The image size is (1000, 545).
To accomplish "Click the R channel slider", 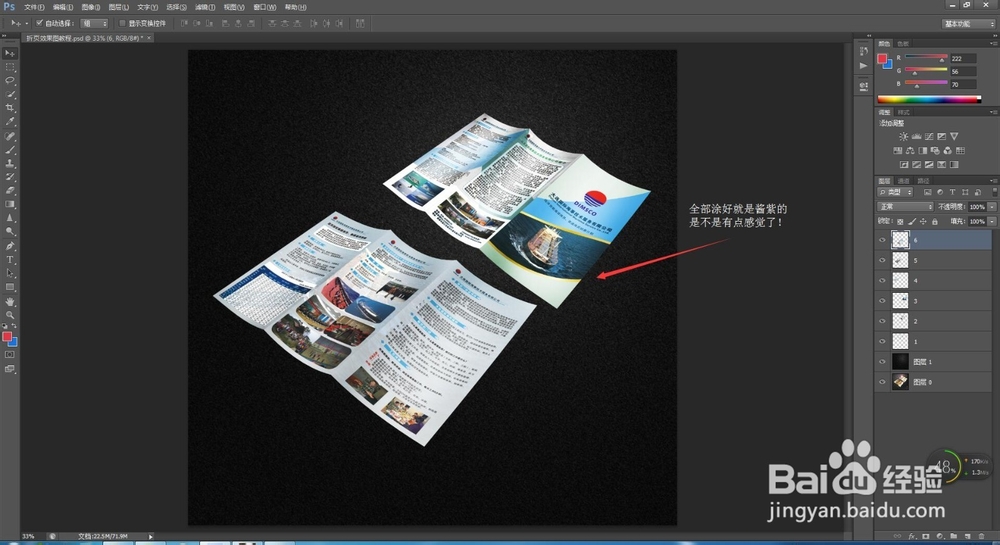I will (x=926, y=57).
